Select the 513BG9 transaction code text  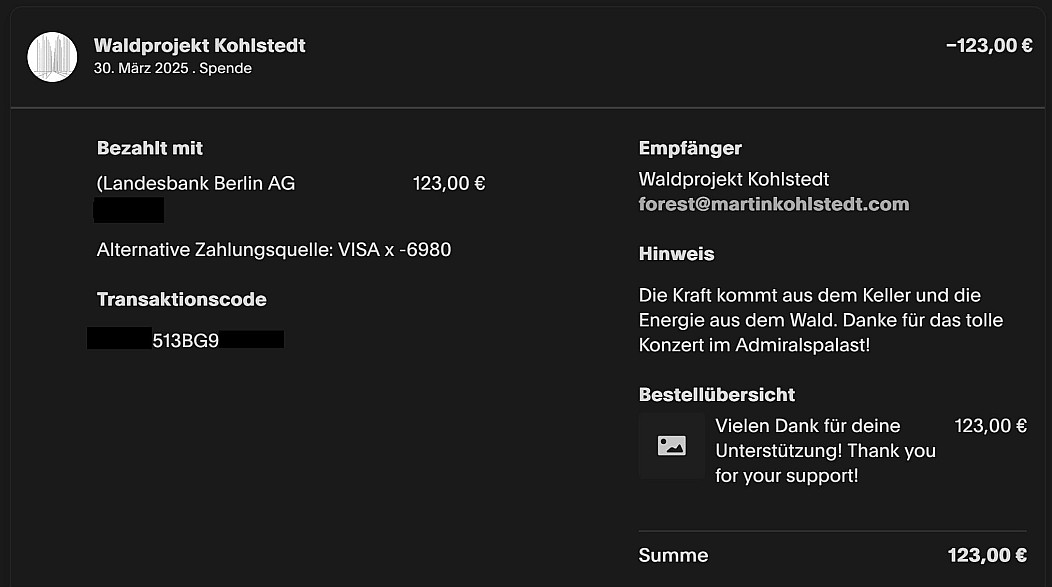click(185, 339)
